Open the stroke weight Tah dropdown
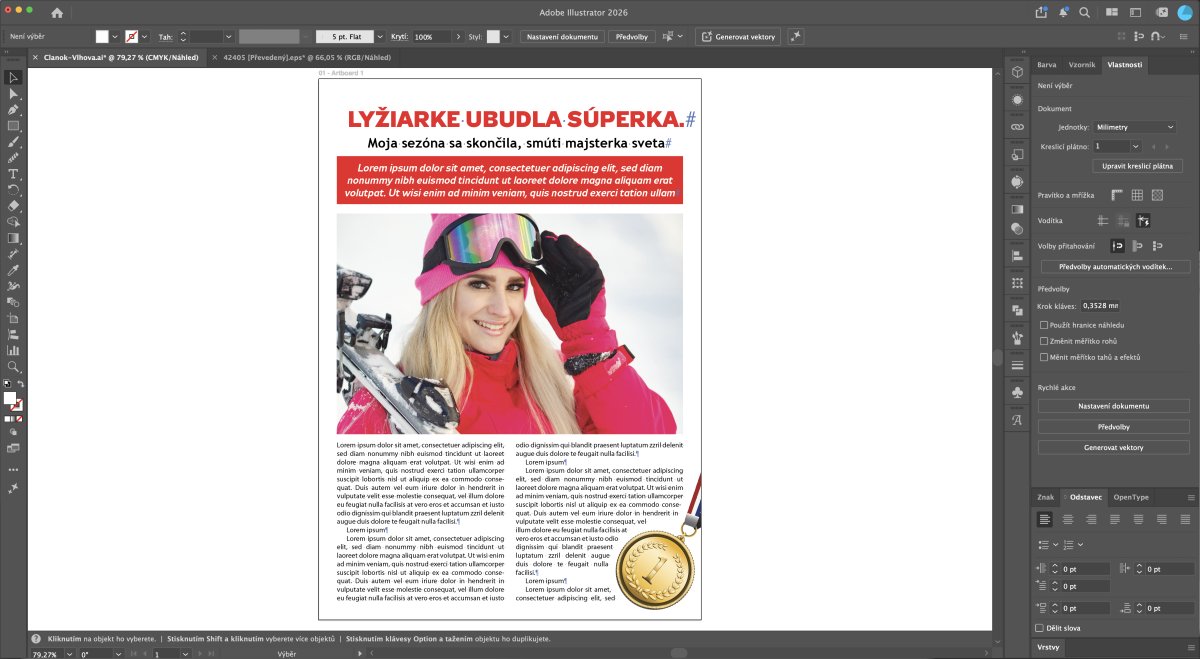Image resolution: width=1200 pixels, height=659 pixels. click(229, 36)
